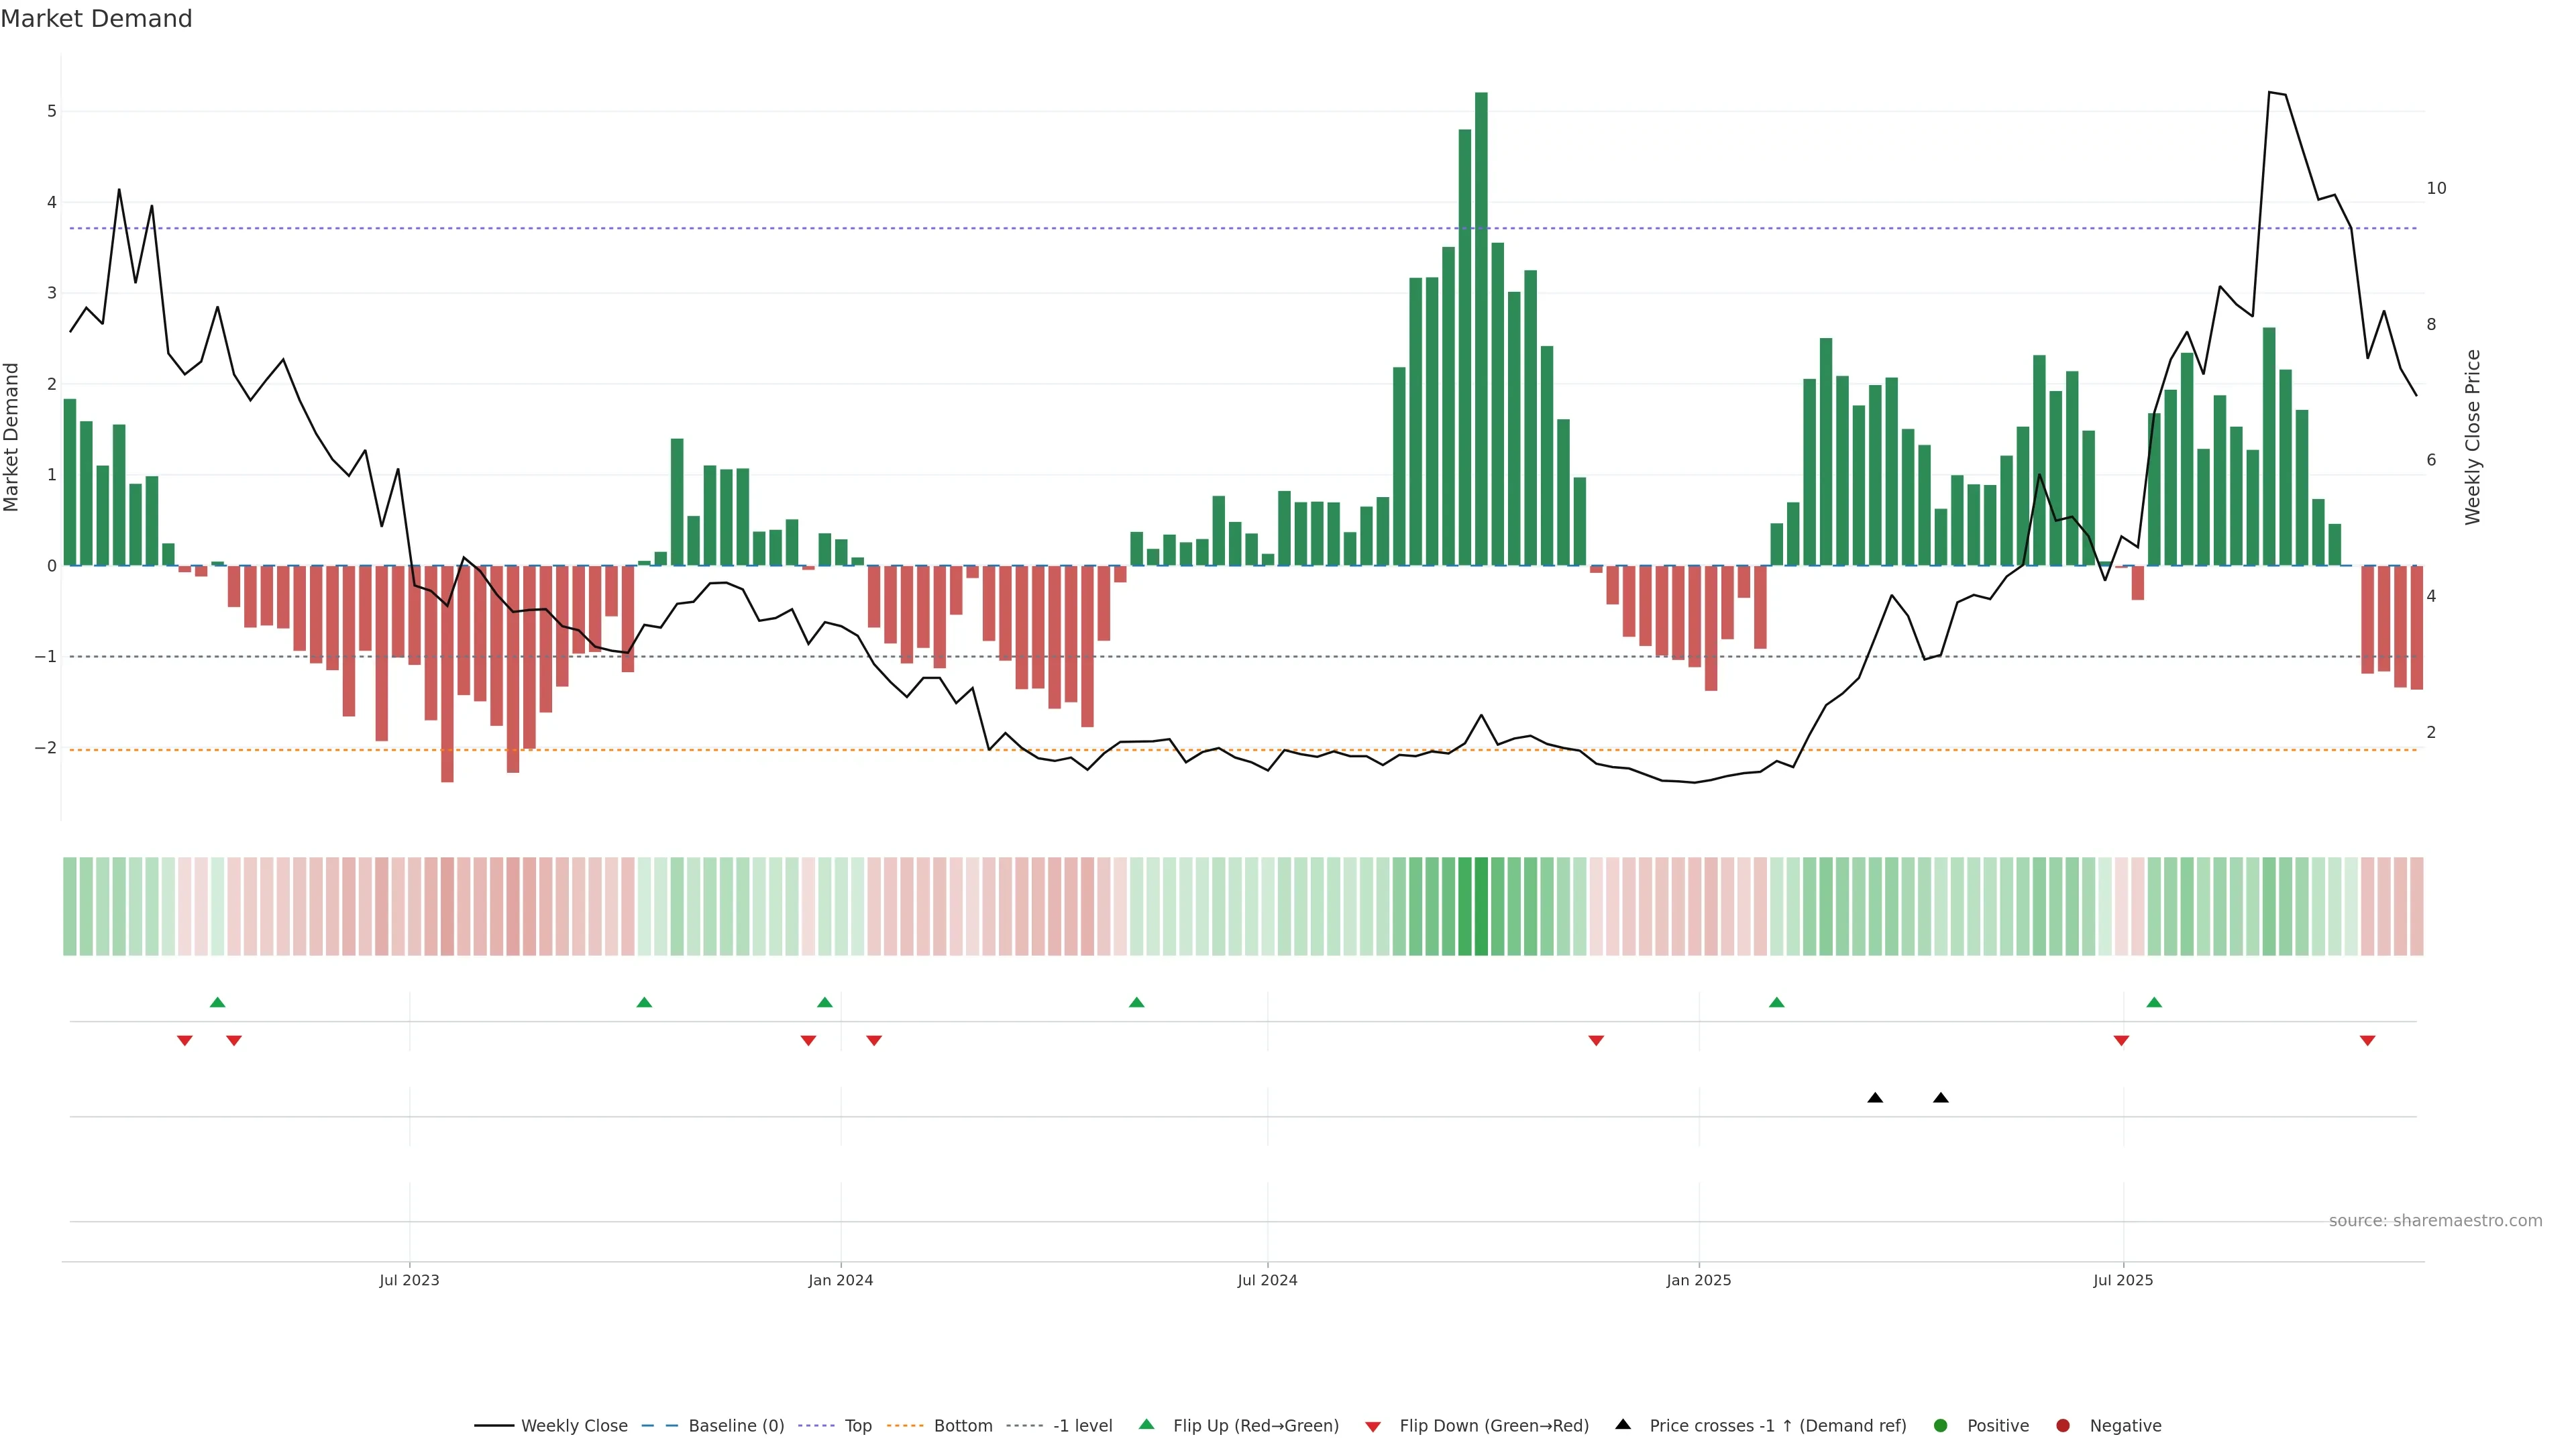The image size is (2576, 1449).
Task: Hide the Top dotted line series
Action: click(857, 1426)
